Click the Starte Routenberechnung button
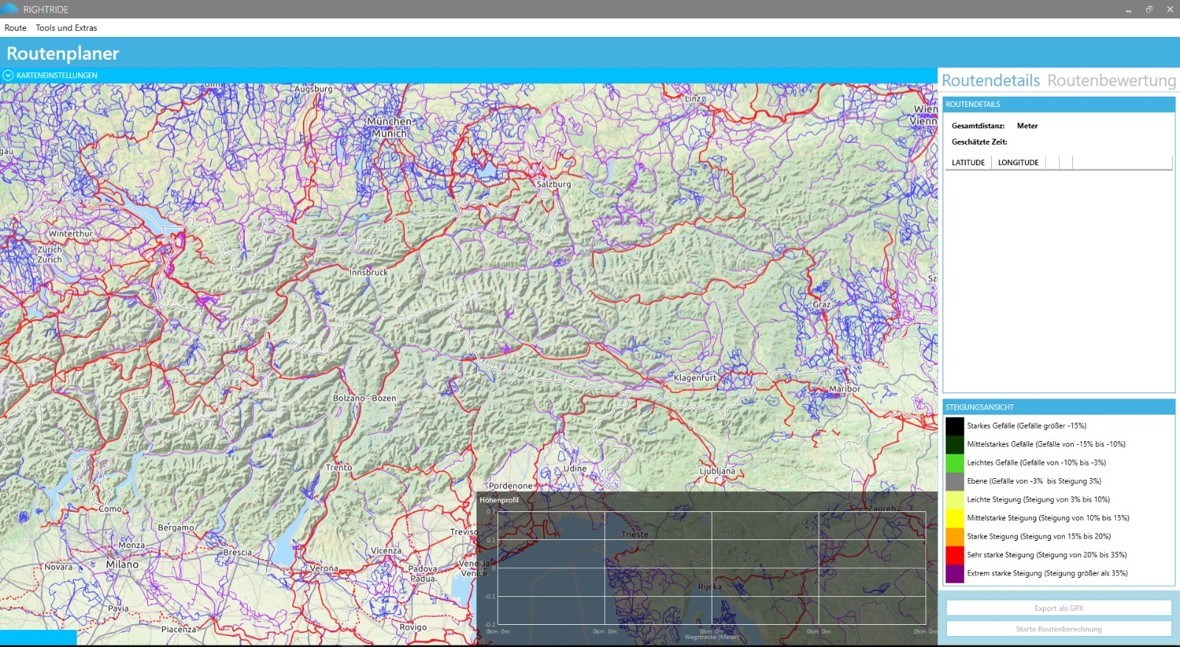 (1059, 629)
